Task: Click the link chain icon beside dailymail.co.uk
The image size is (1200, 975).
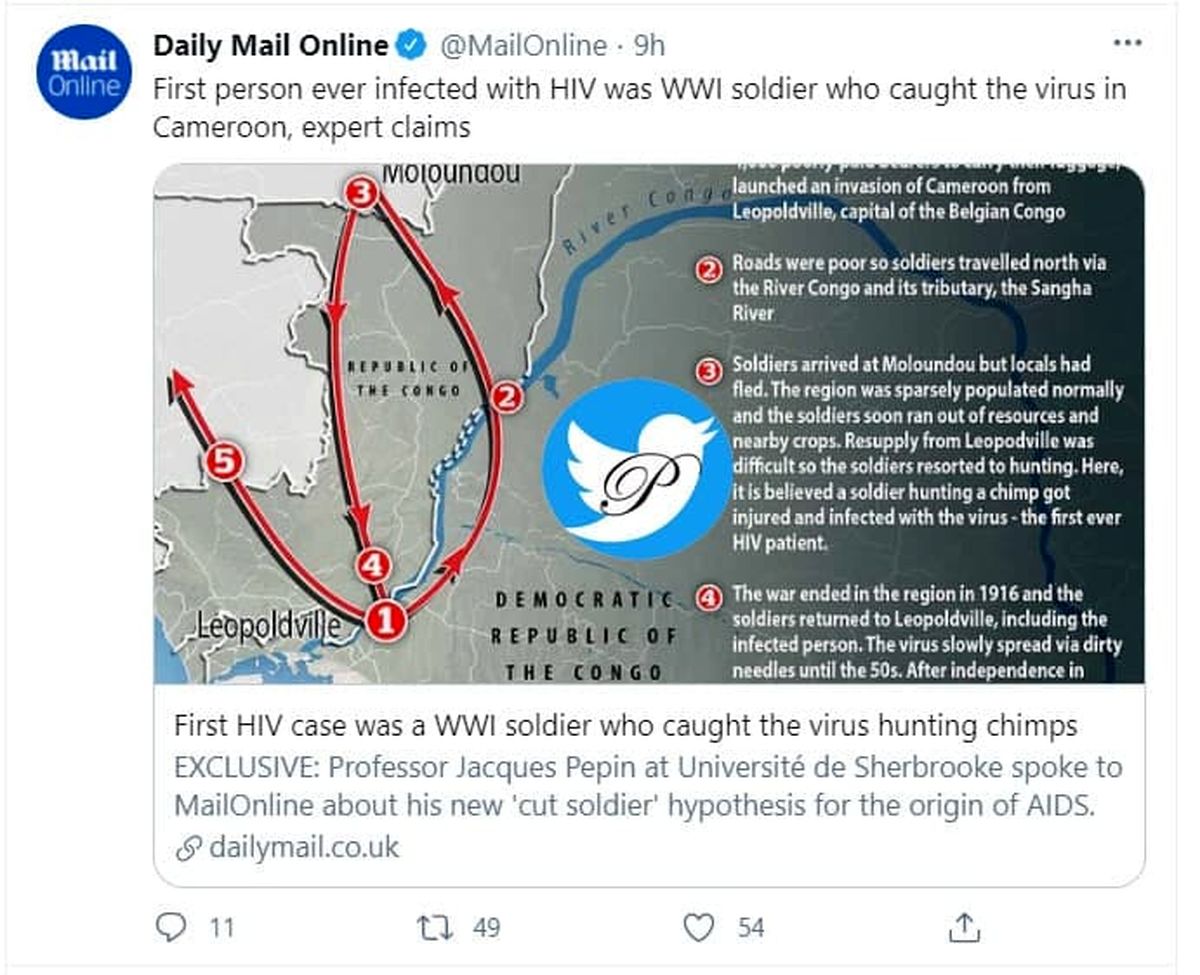Action: [x=187, y=849]
